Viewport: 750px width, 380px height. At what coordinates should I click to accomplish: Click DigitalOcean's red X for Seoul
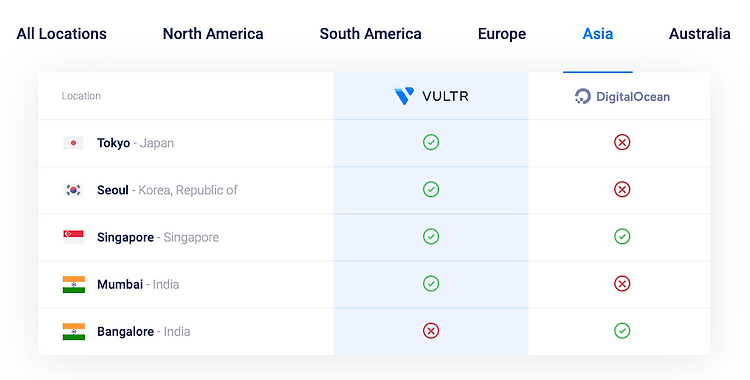tap(622, 190)
